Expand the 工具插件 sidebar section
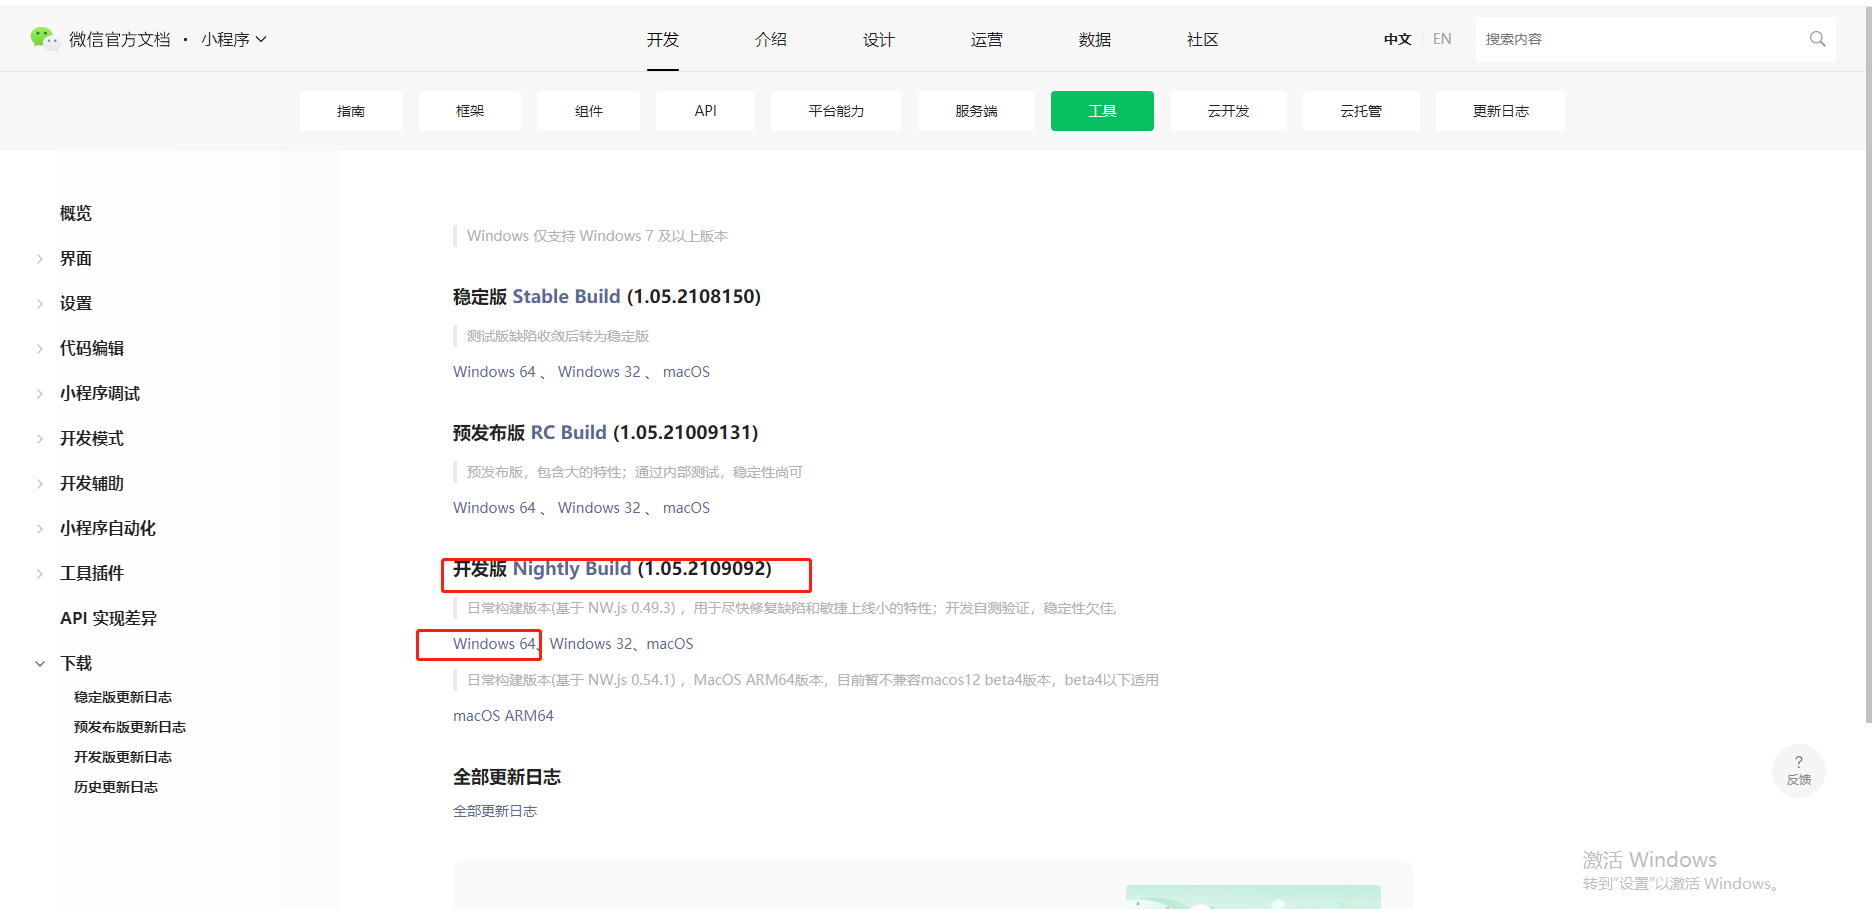 coord(40,573)
